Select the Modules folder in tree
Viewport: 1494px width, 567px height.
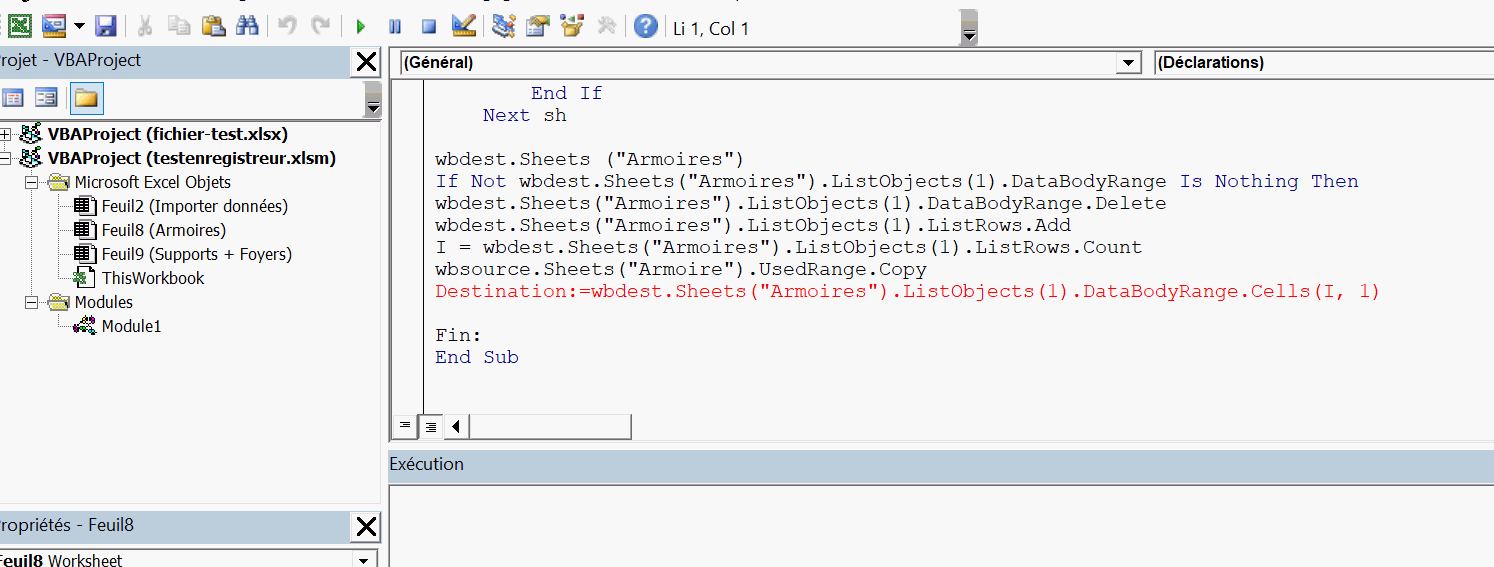pyautogui.click(x=103, y=302)
